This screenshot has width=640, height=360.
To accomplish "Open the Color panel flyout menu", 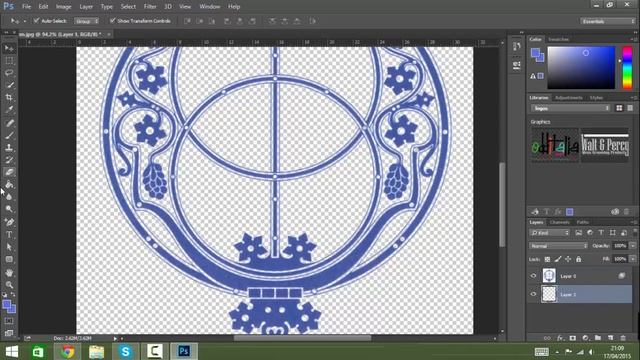I will click(x=633, y=39).
